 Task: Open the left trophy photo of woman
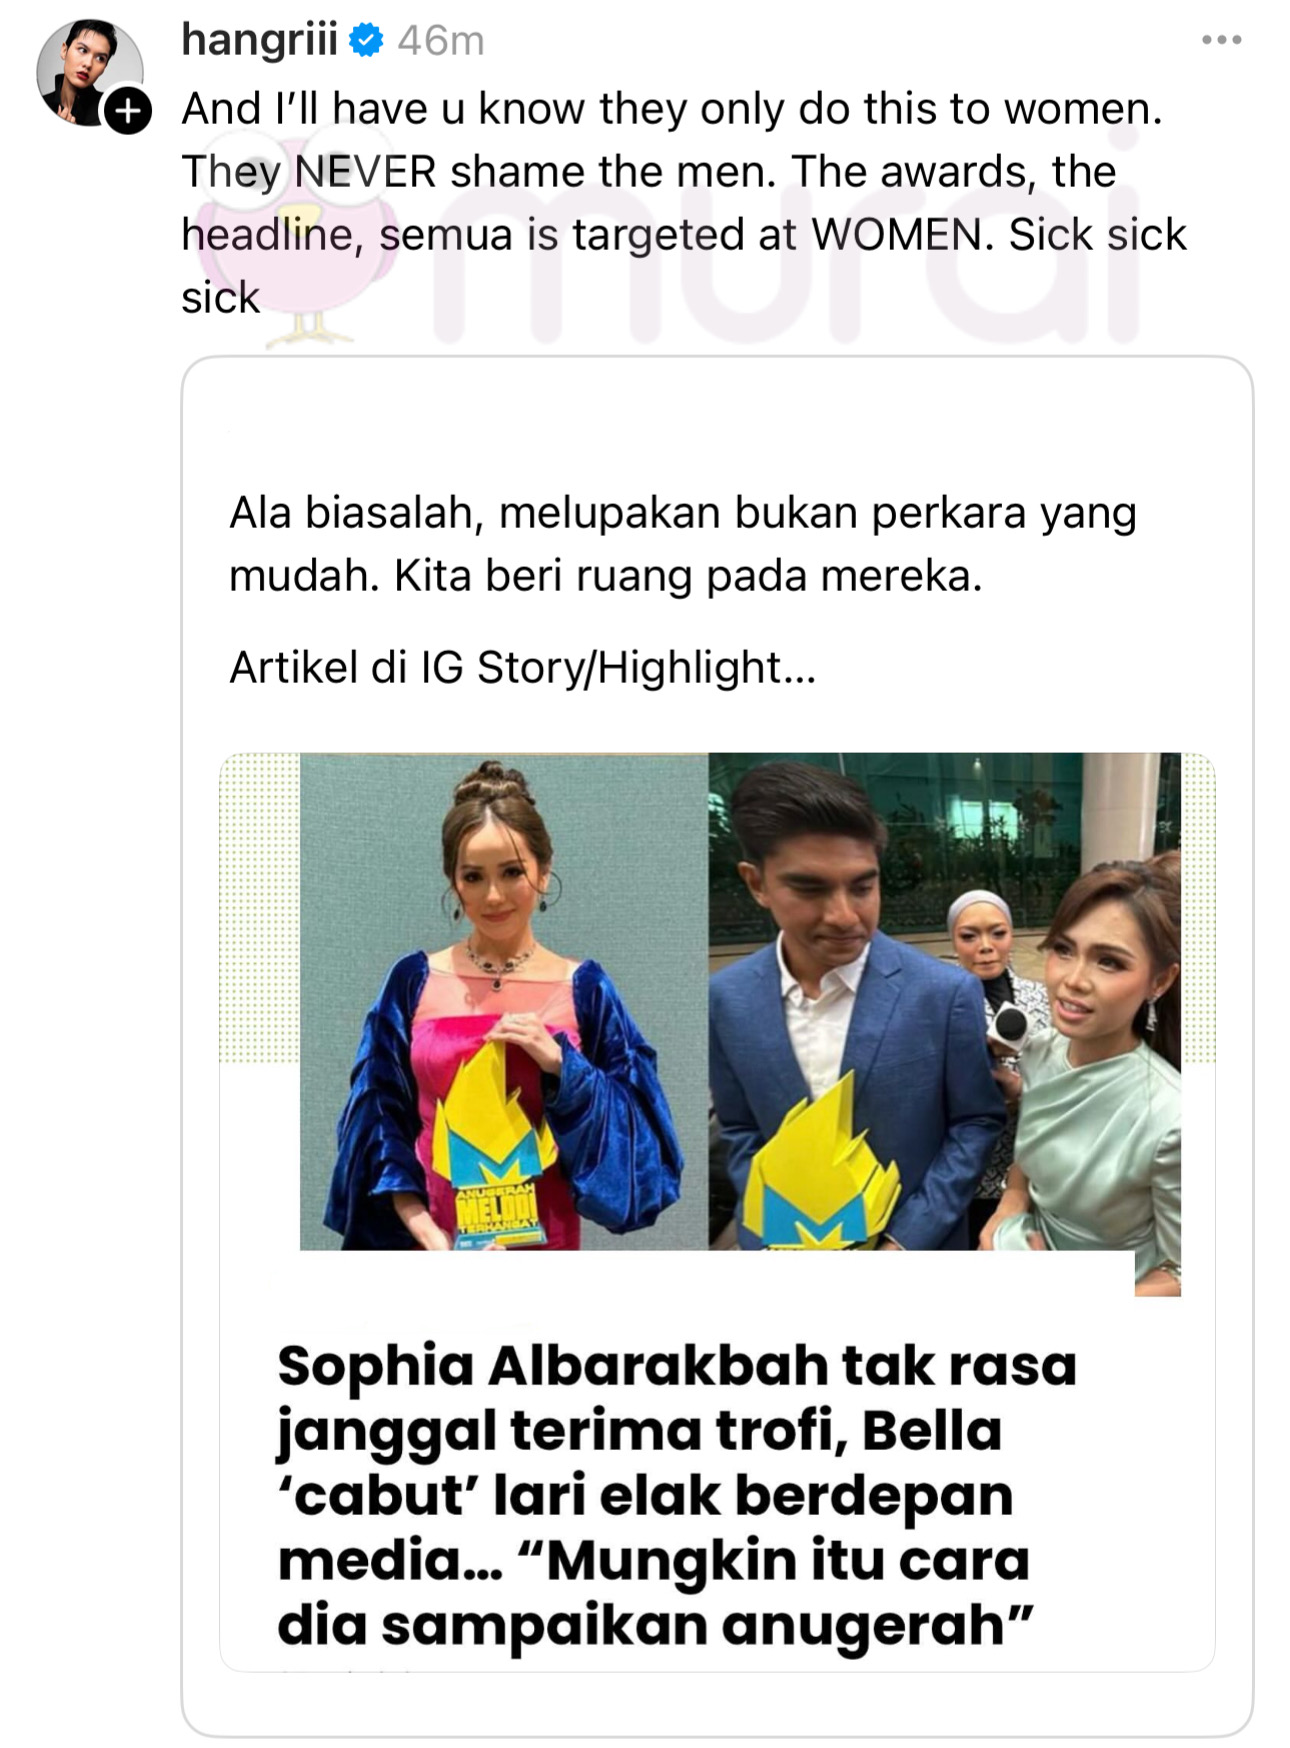(x=504, y=1001)
